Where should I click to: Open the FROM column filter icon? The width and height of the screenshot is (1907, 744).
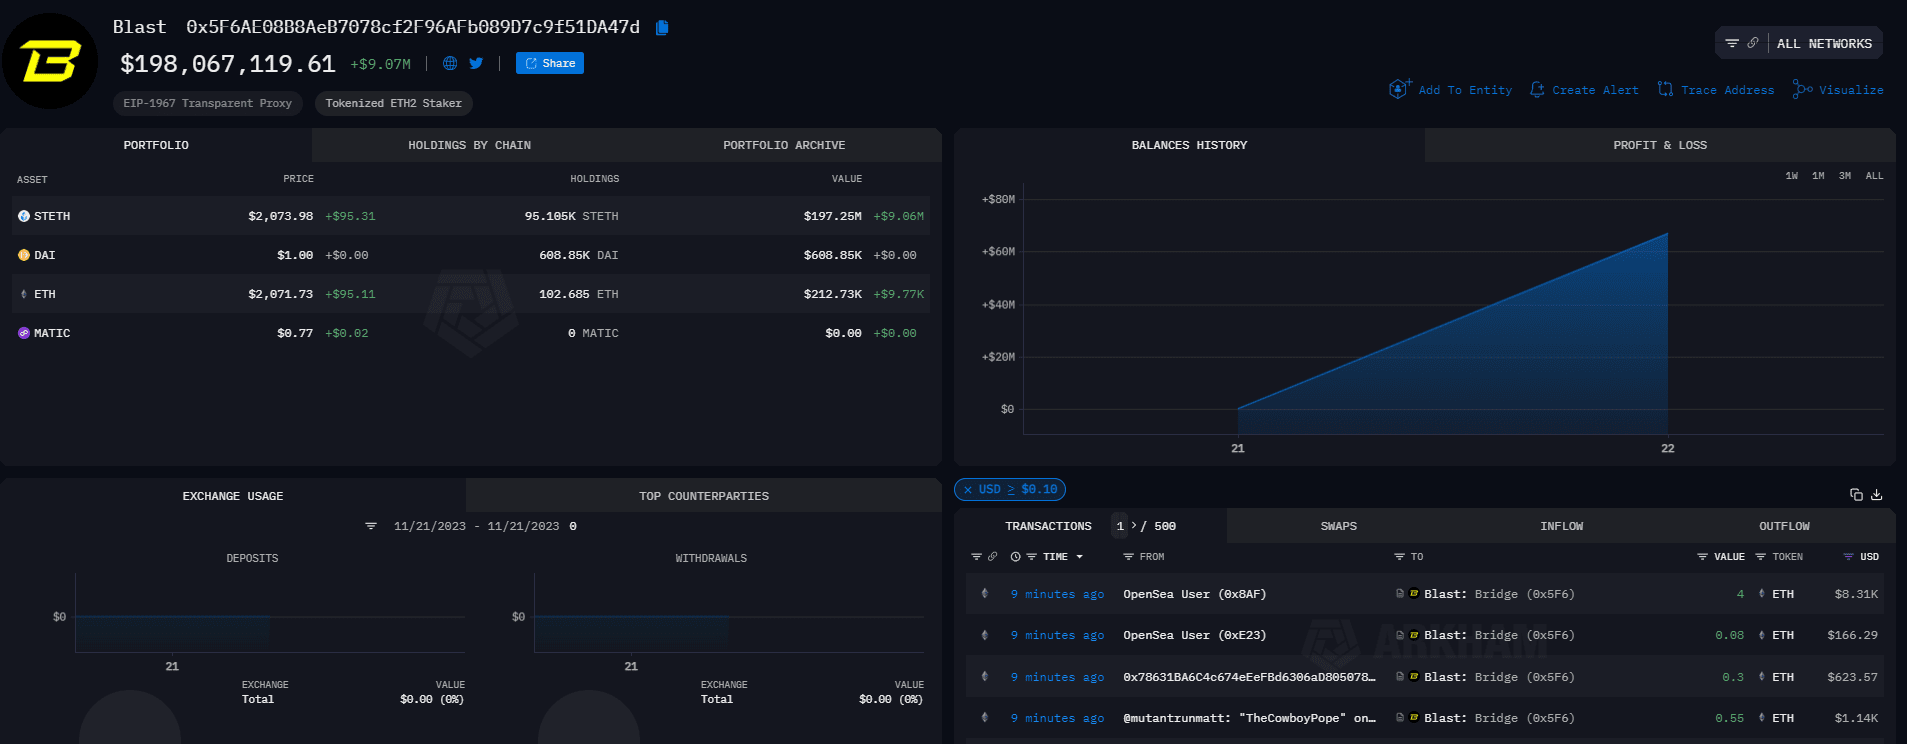click(1128, 557)
